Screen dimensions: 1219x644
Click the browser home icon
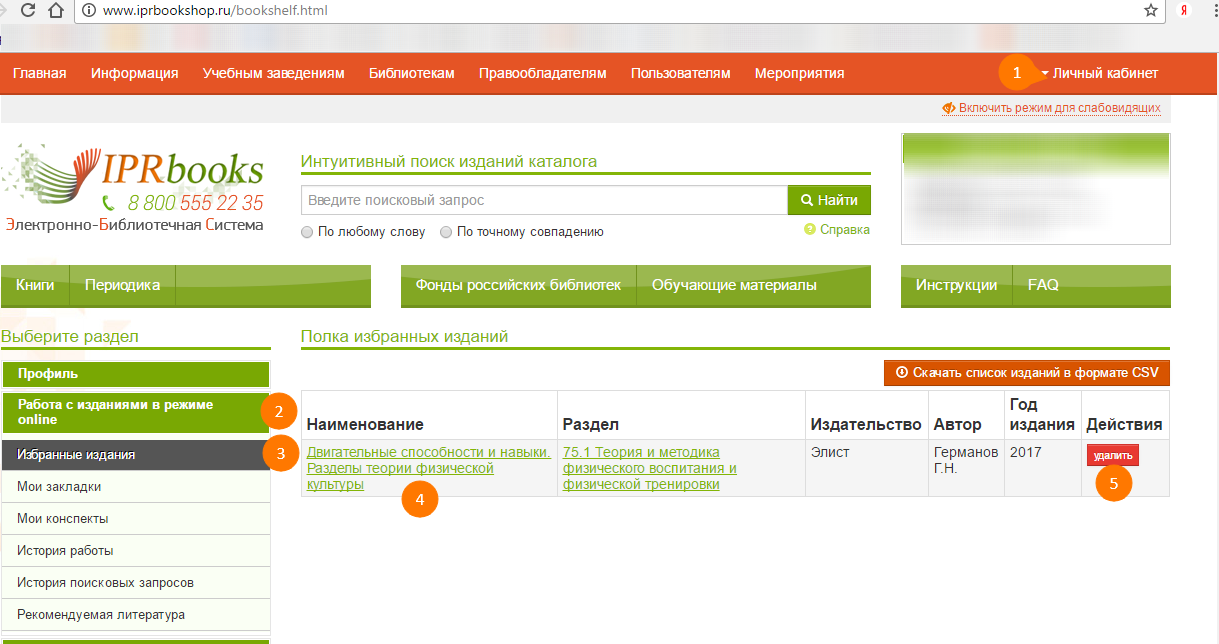point(56,12)
